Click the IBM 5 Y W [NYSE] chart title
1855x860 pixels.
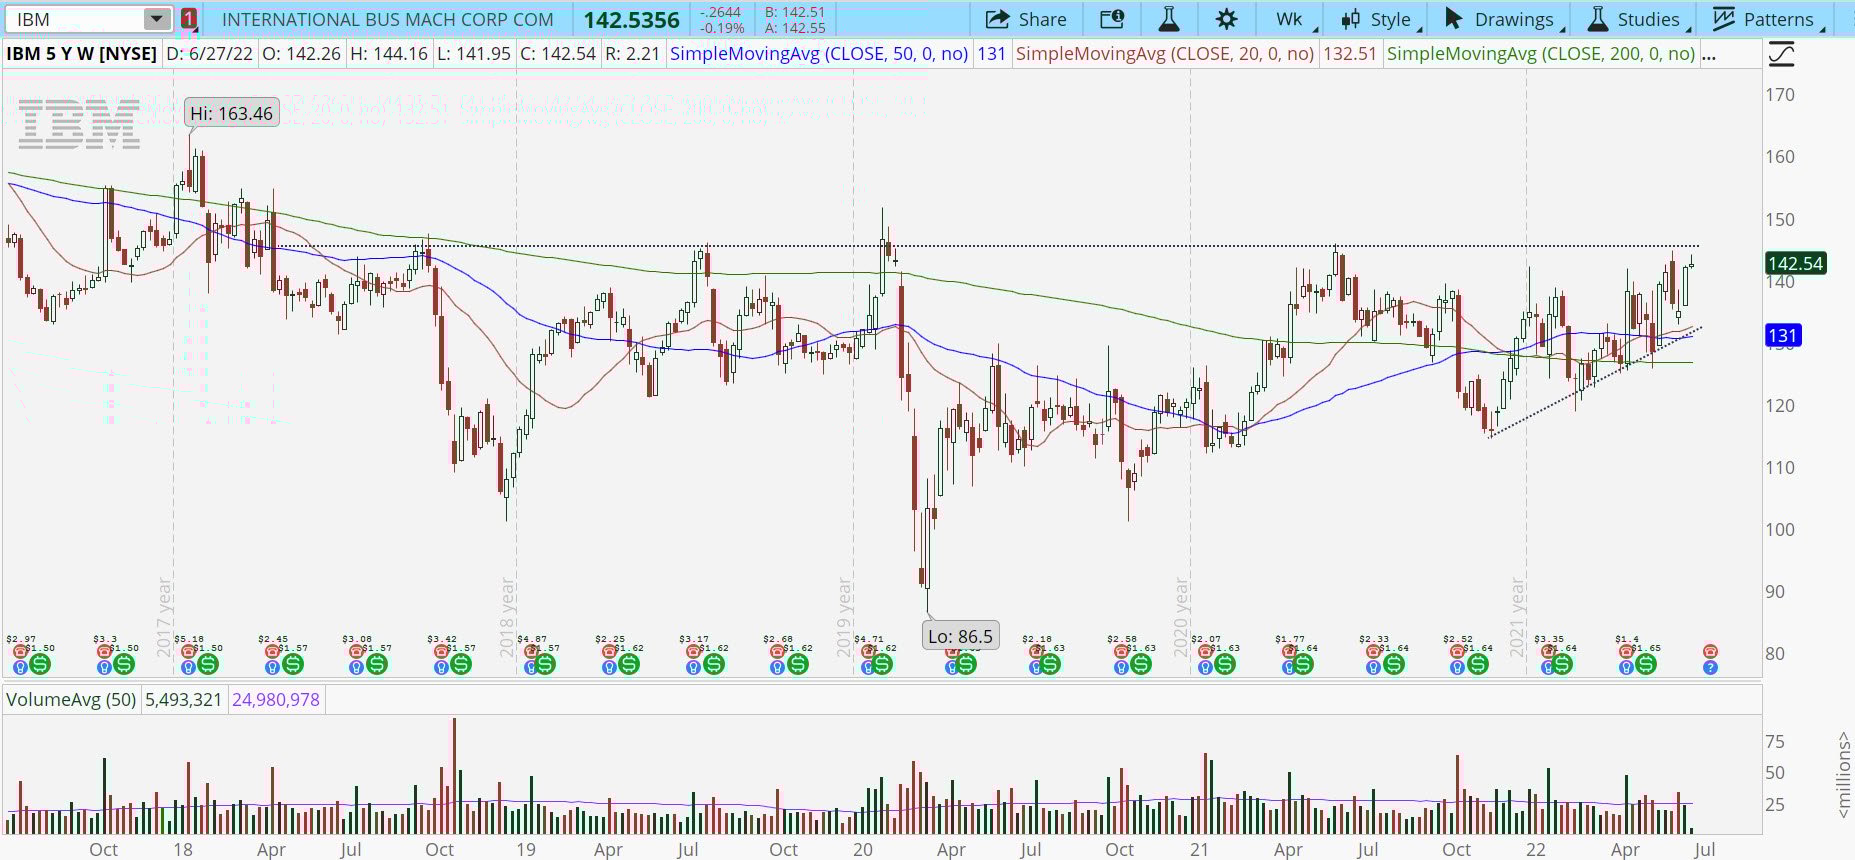(81, 54)
